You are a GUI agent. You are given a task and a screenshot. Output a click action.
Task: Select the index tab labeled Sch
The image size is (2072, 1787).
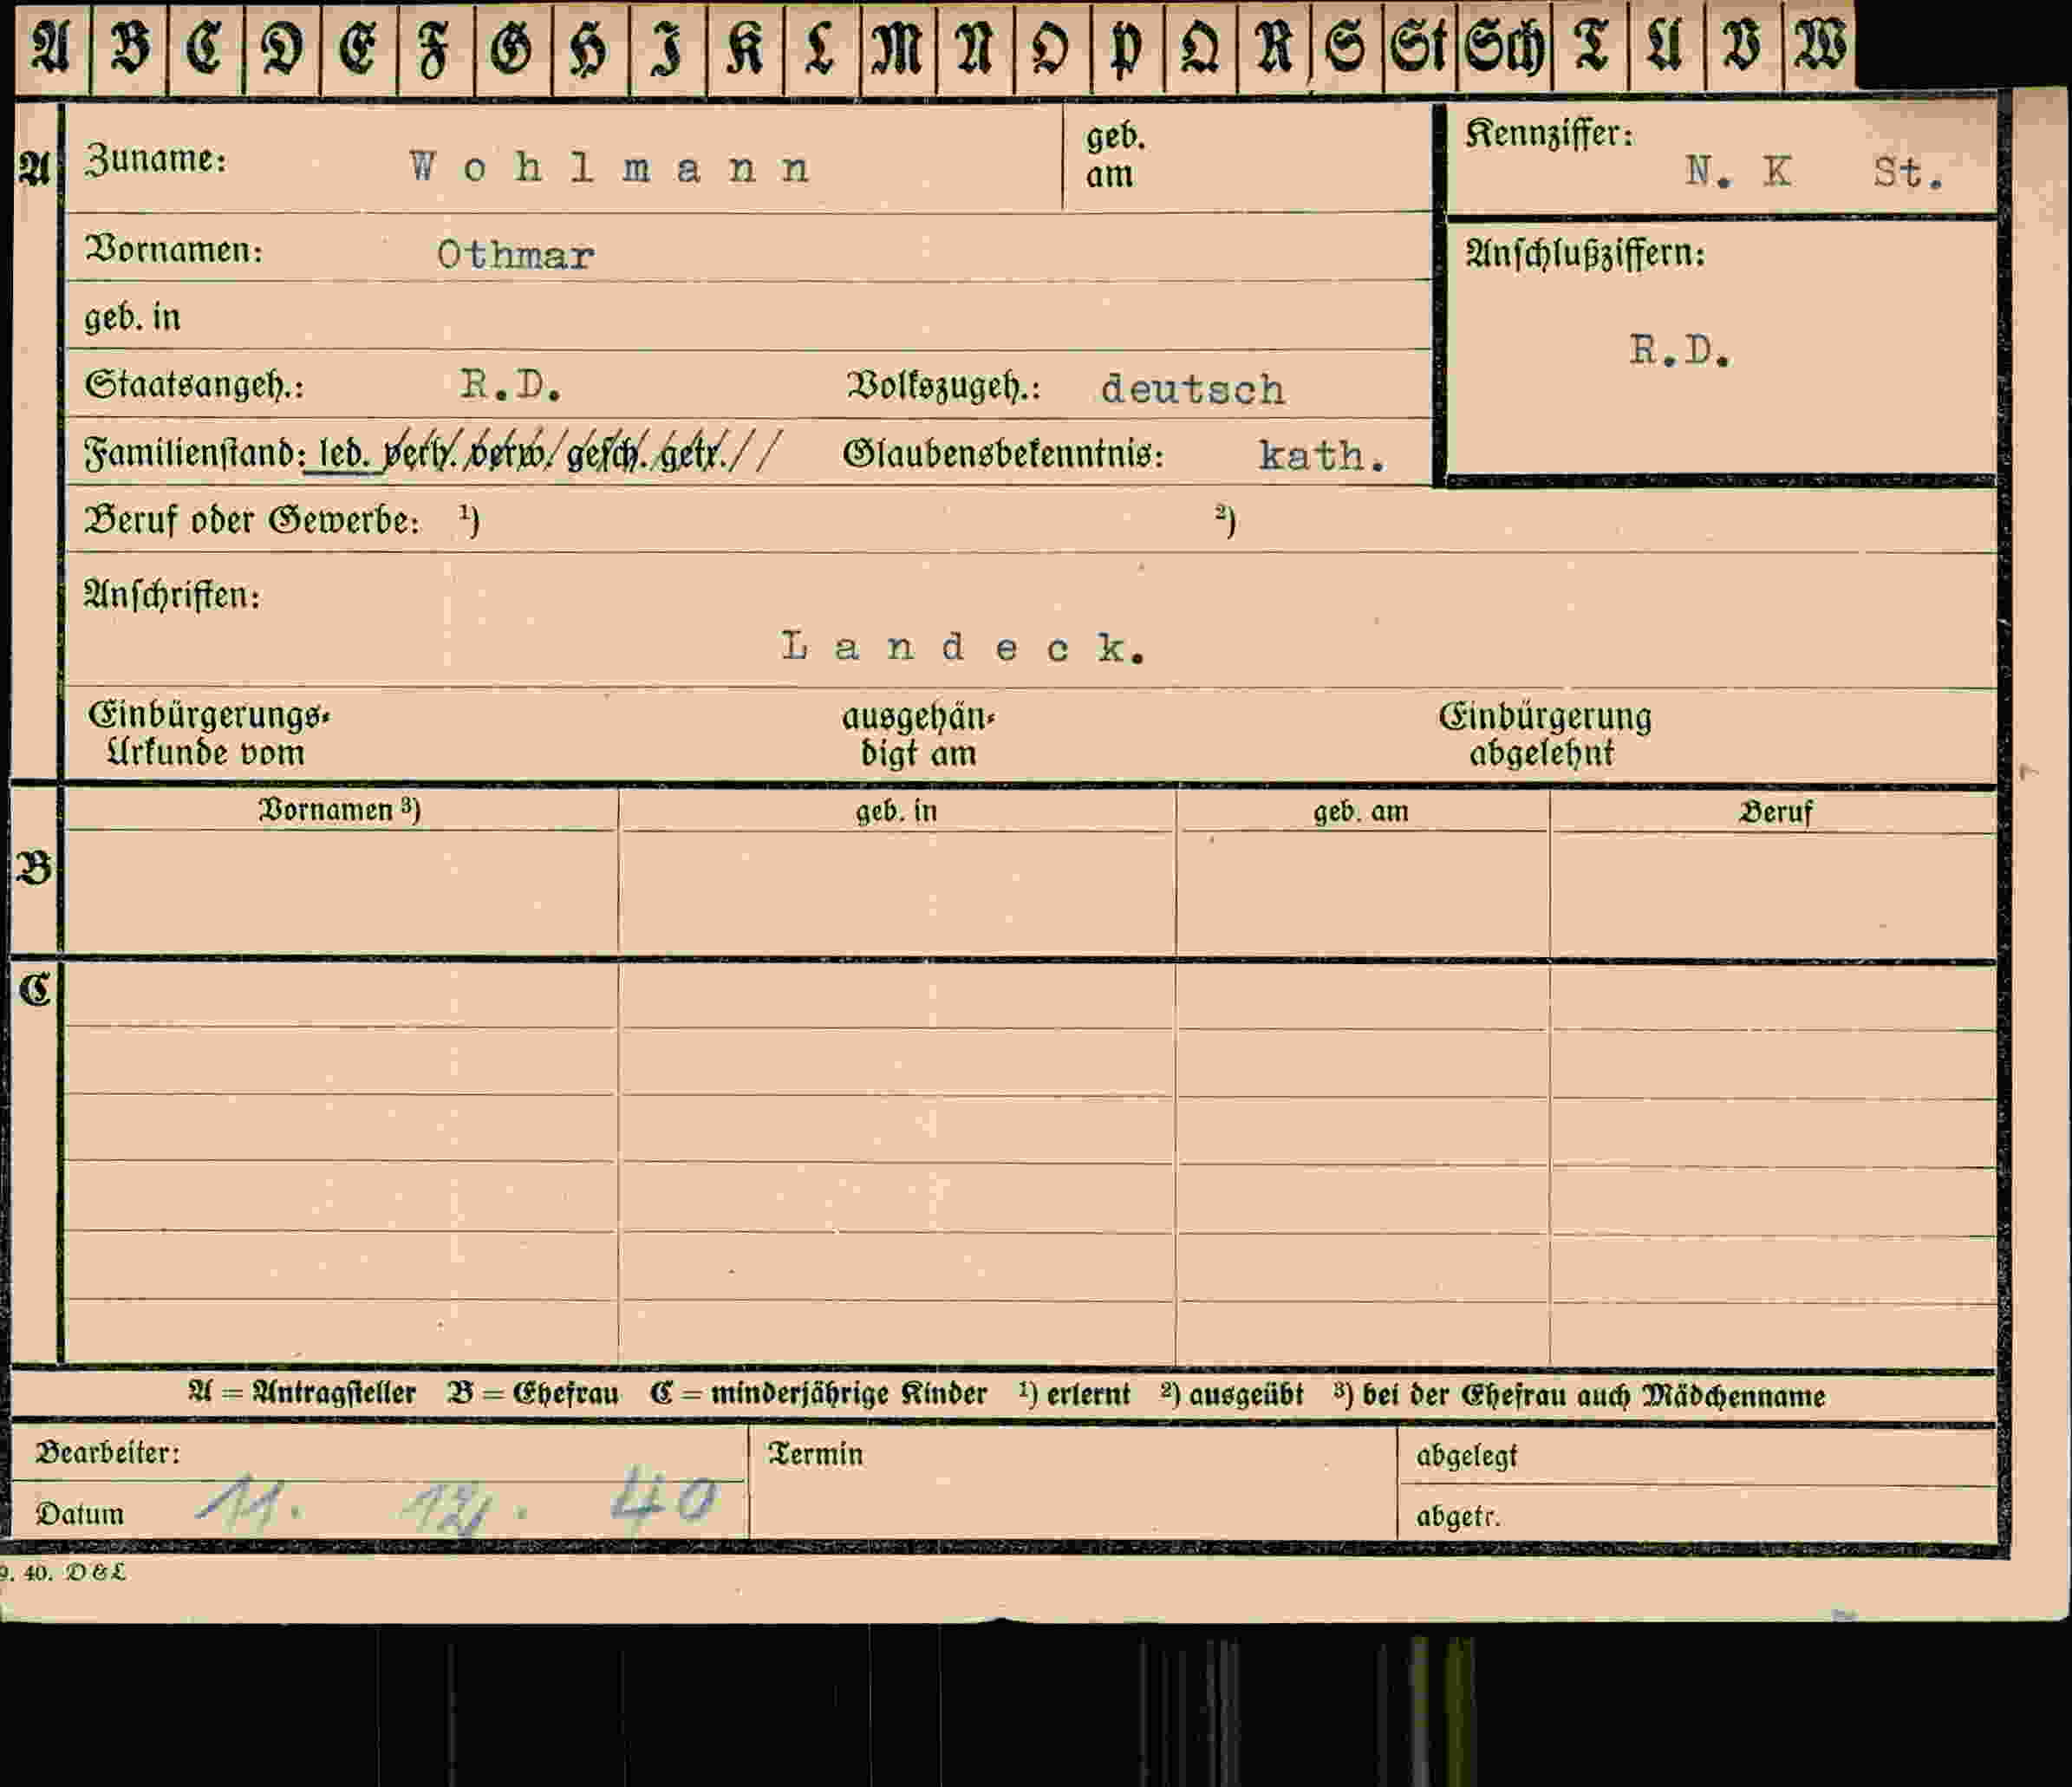click(x=1504, y=48)
